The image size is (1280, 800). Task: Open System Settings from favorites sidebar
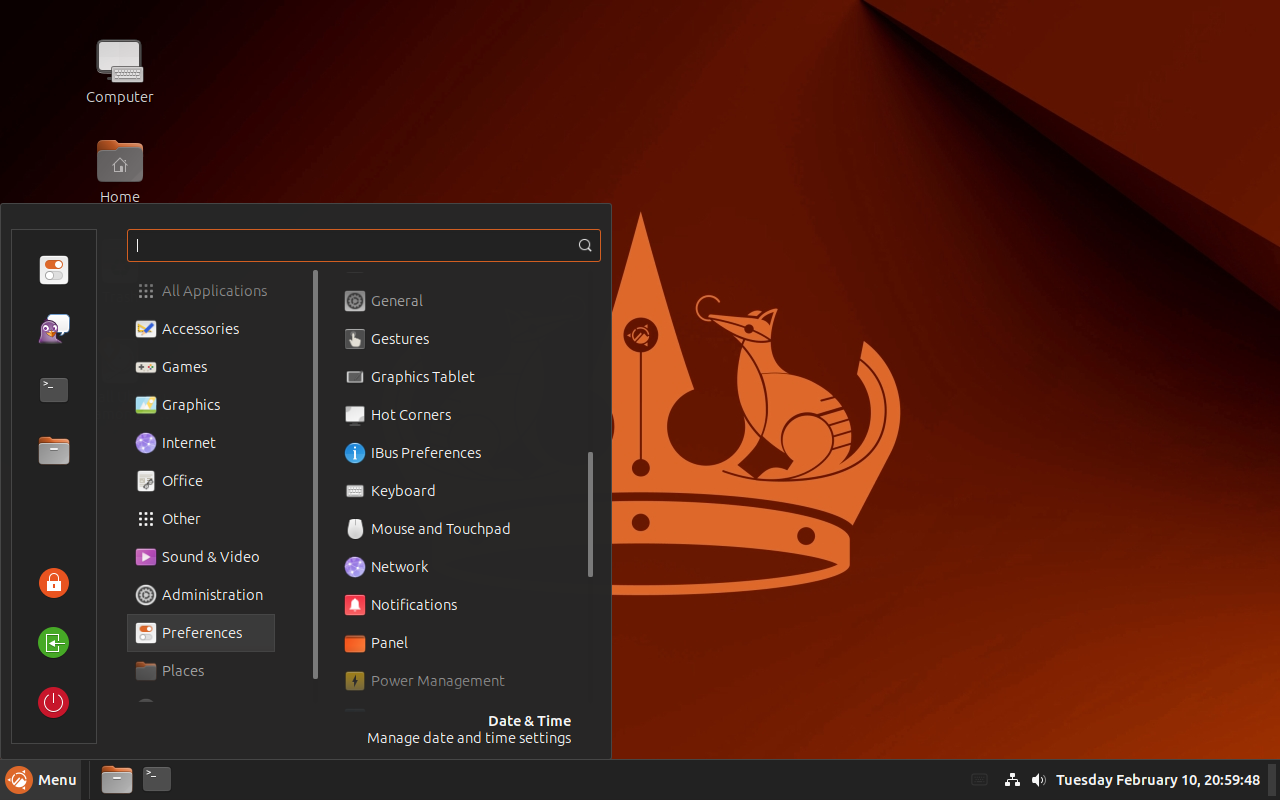54,270
